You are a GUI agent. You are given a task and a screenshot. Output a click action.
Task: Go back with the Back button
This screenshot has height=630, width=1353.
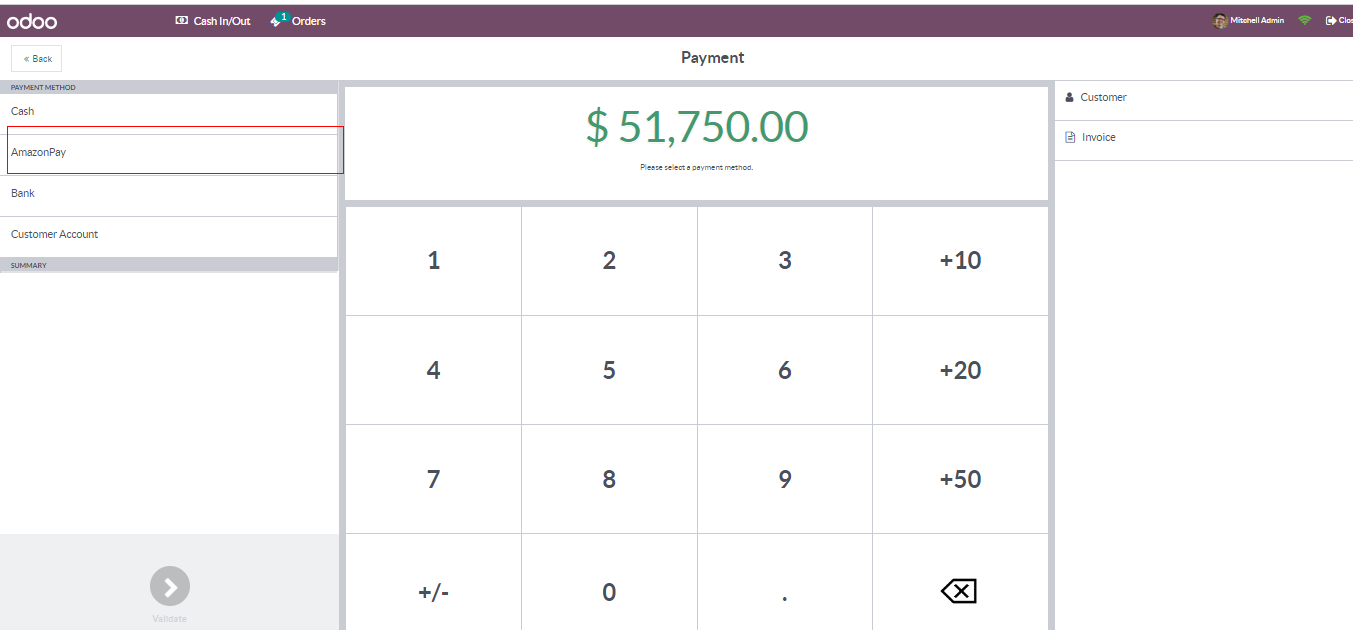[x=37, y=59]
